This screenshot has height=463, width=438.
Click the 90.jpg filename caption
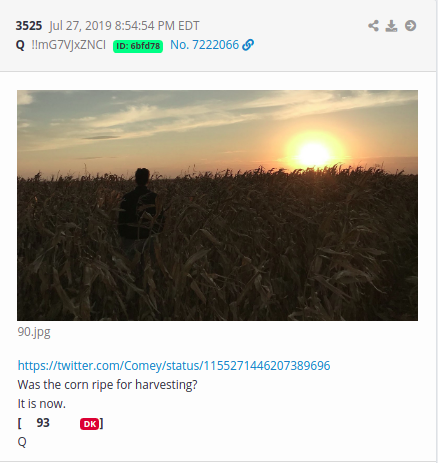34,332
